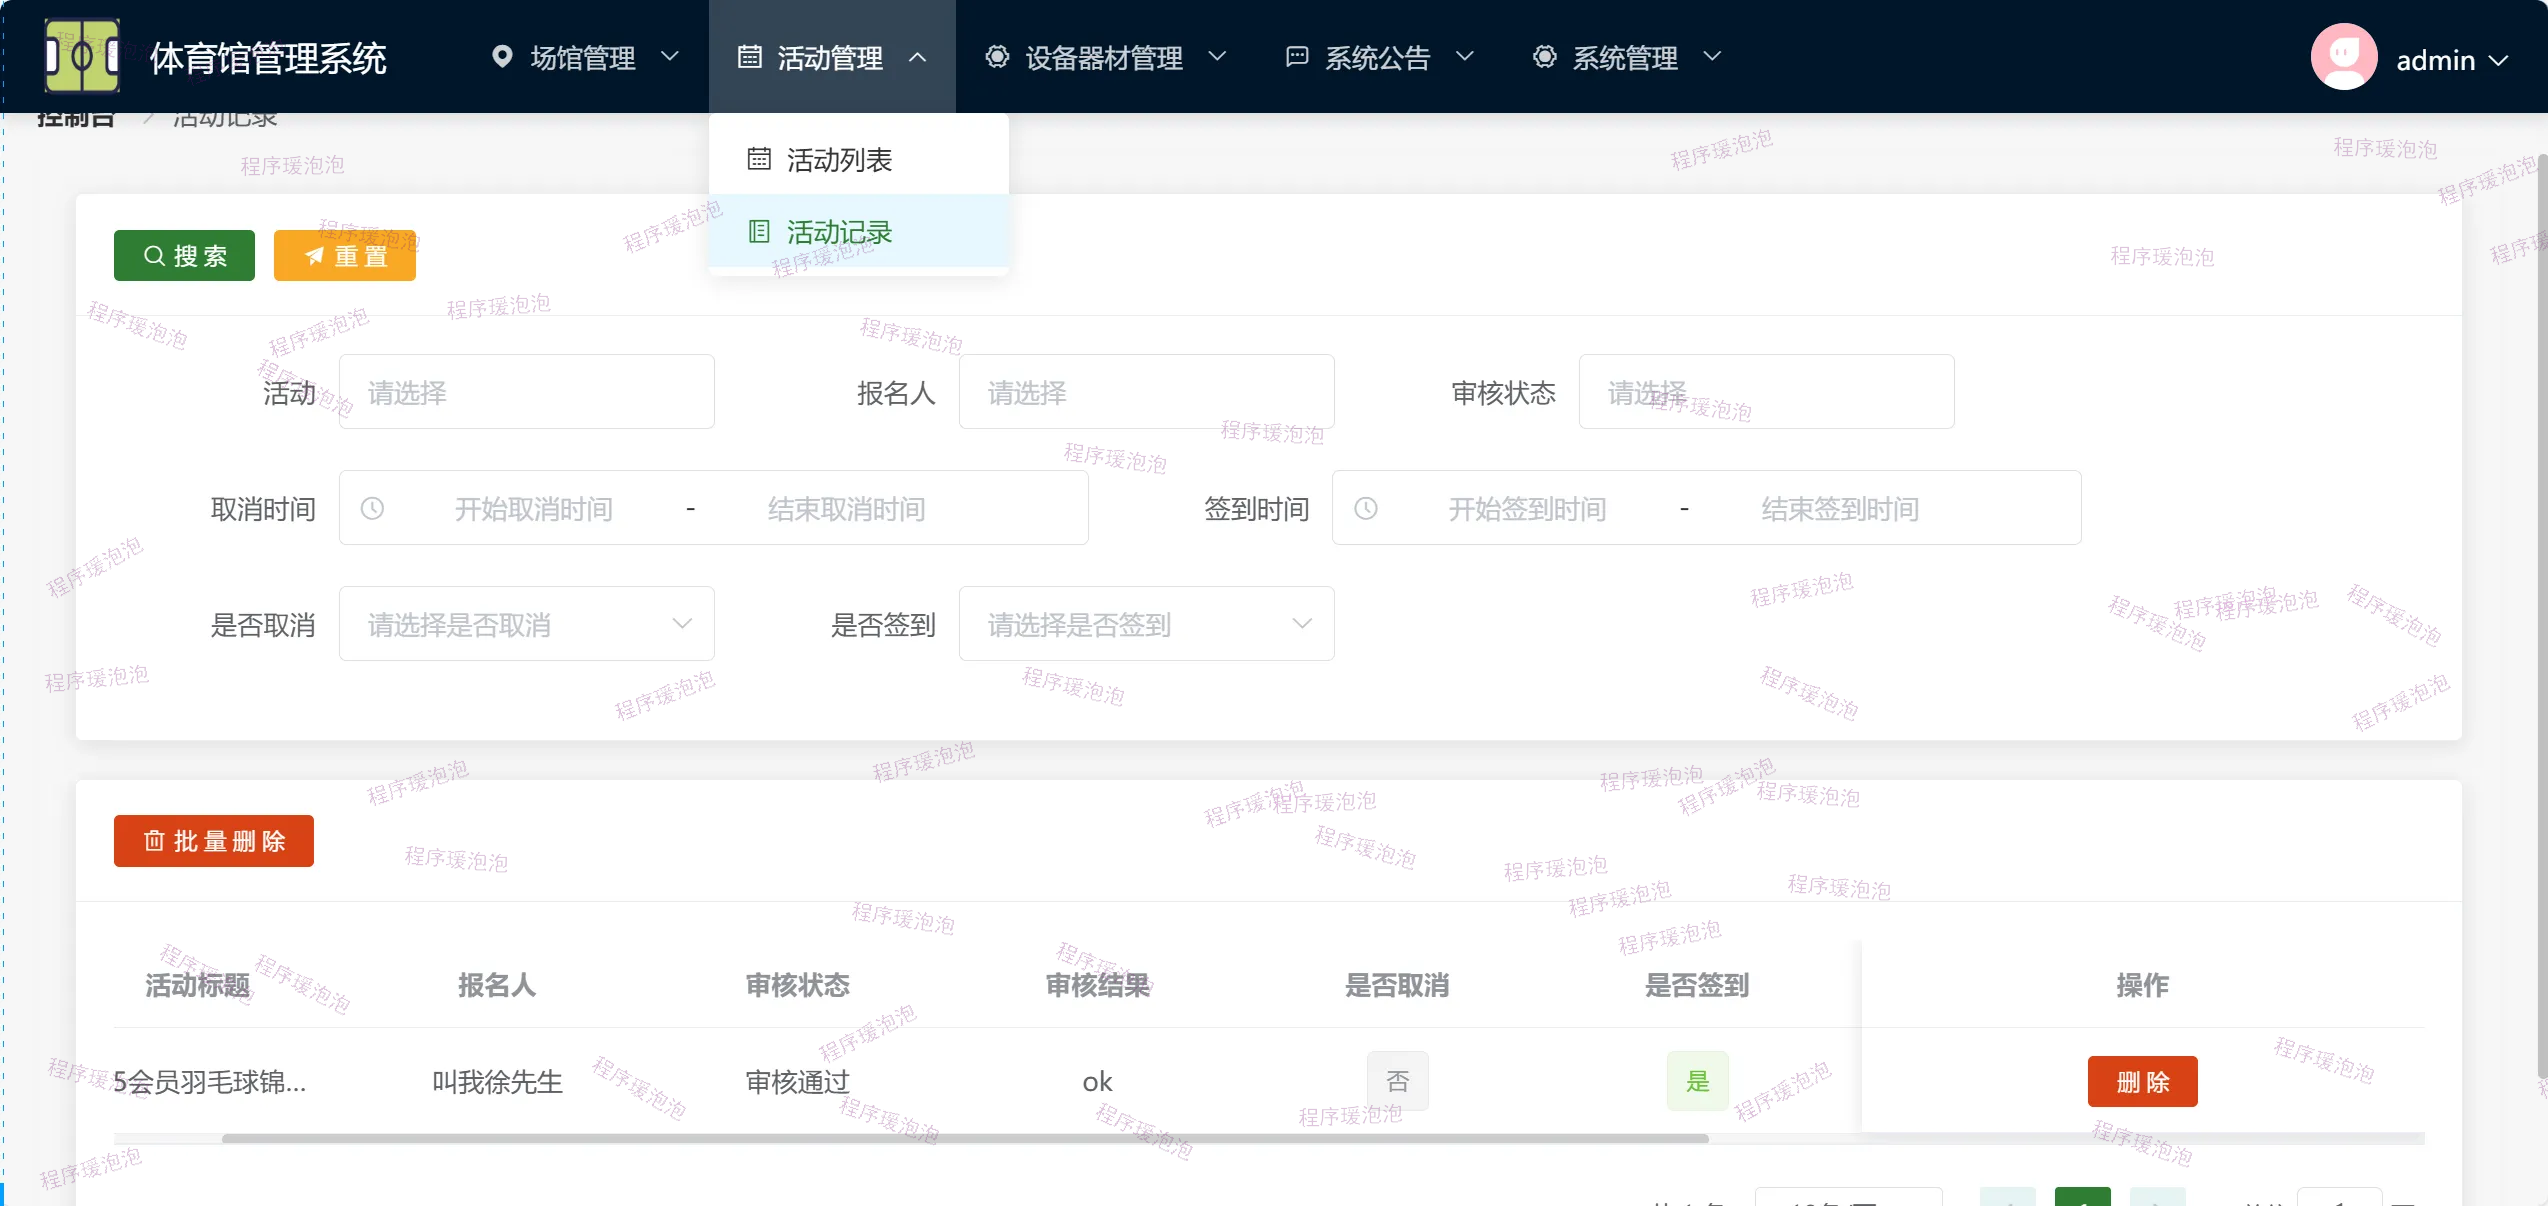Click the gear icon beside 系统管理
The height and width of the screenshot is (1206, 2548).
pyautogui.click(x=1544, y=57)
